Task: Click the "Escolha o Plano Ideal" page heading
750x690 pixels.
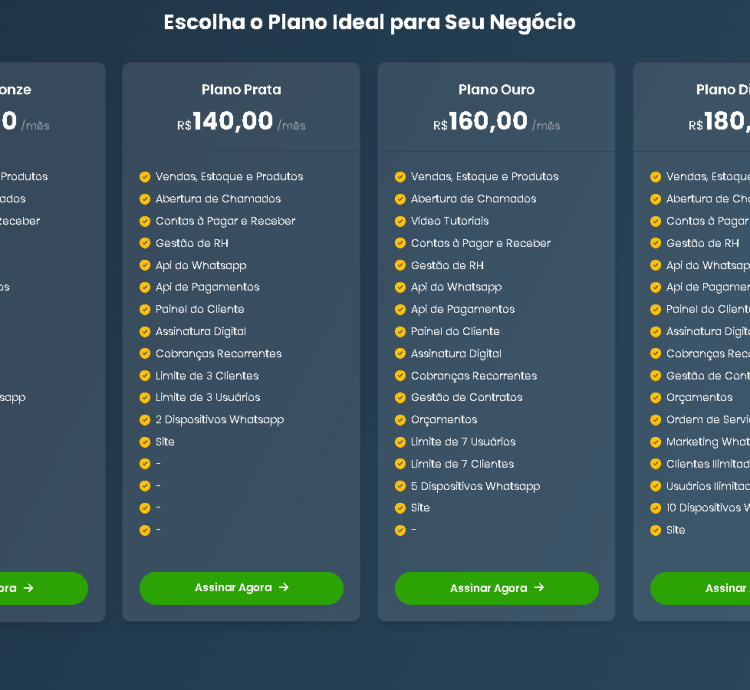Action: click(370, 22)
